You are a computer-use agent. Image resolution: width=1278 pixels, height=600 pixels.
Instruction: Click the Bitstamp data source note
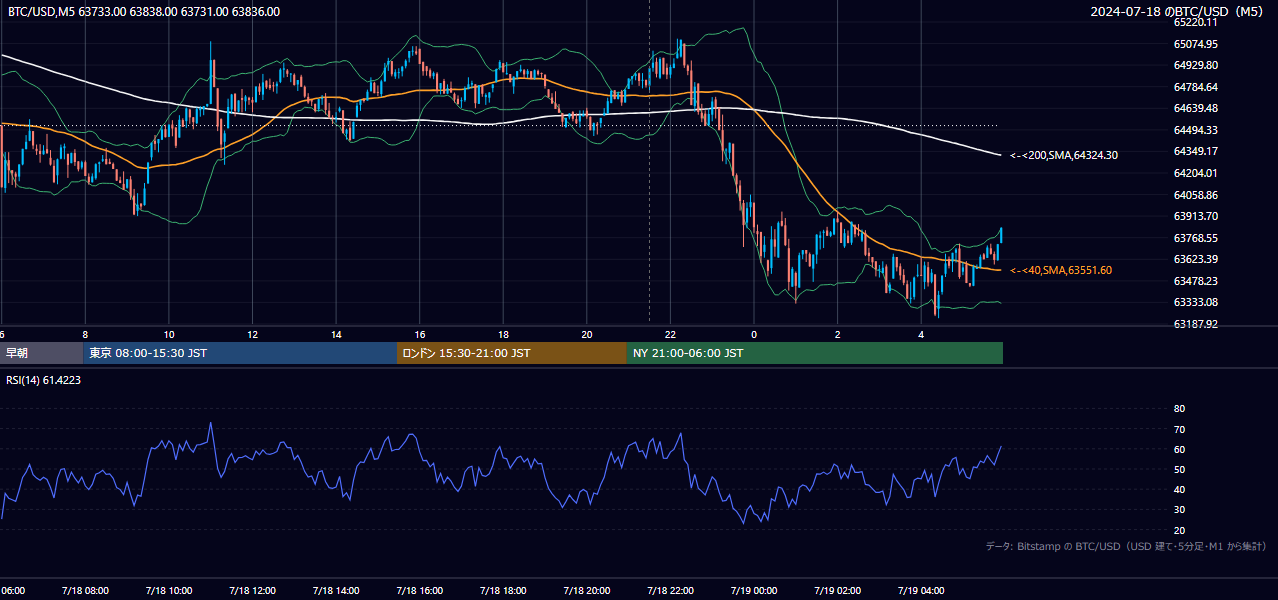(1126, 547)
